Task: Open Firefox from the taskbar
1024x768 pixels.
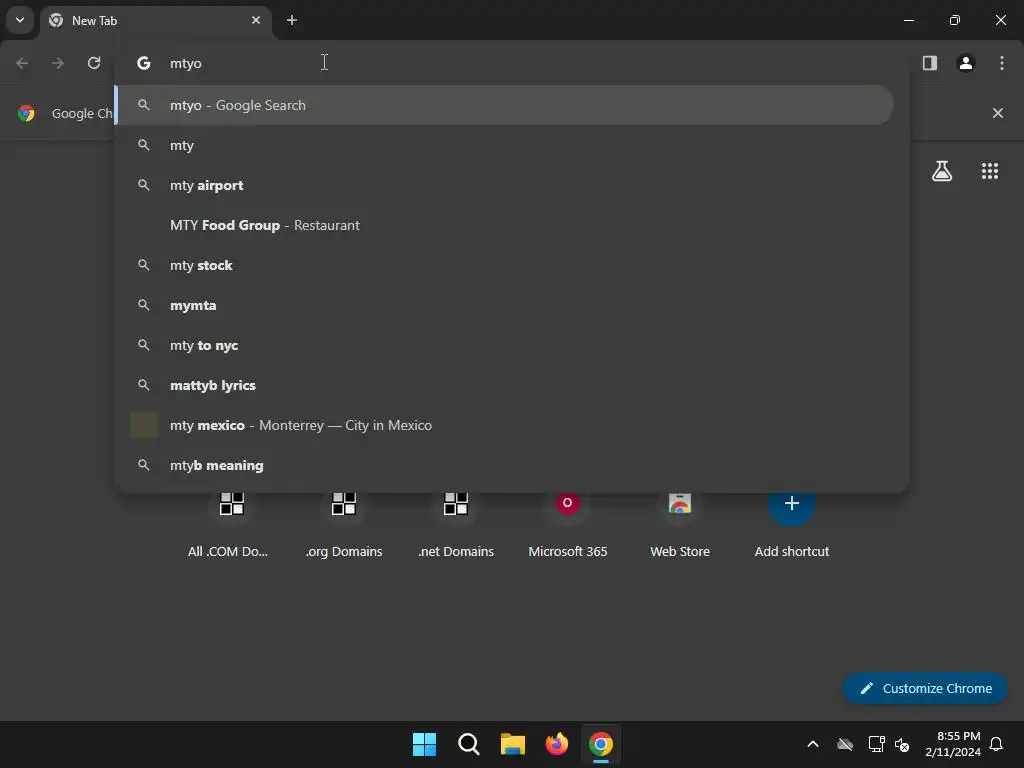Action: point(556,744)
